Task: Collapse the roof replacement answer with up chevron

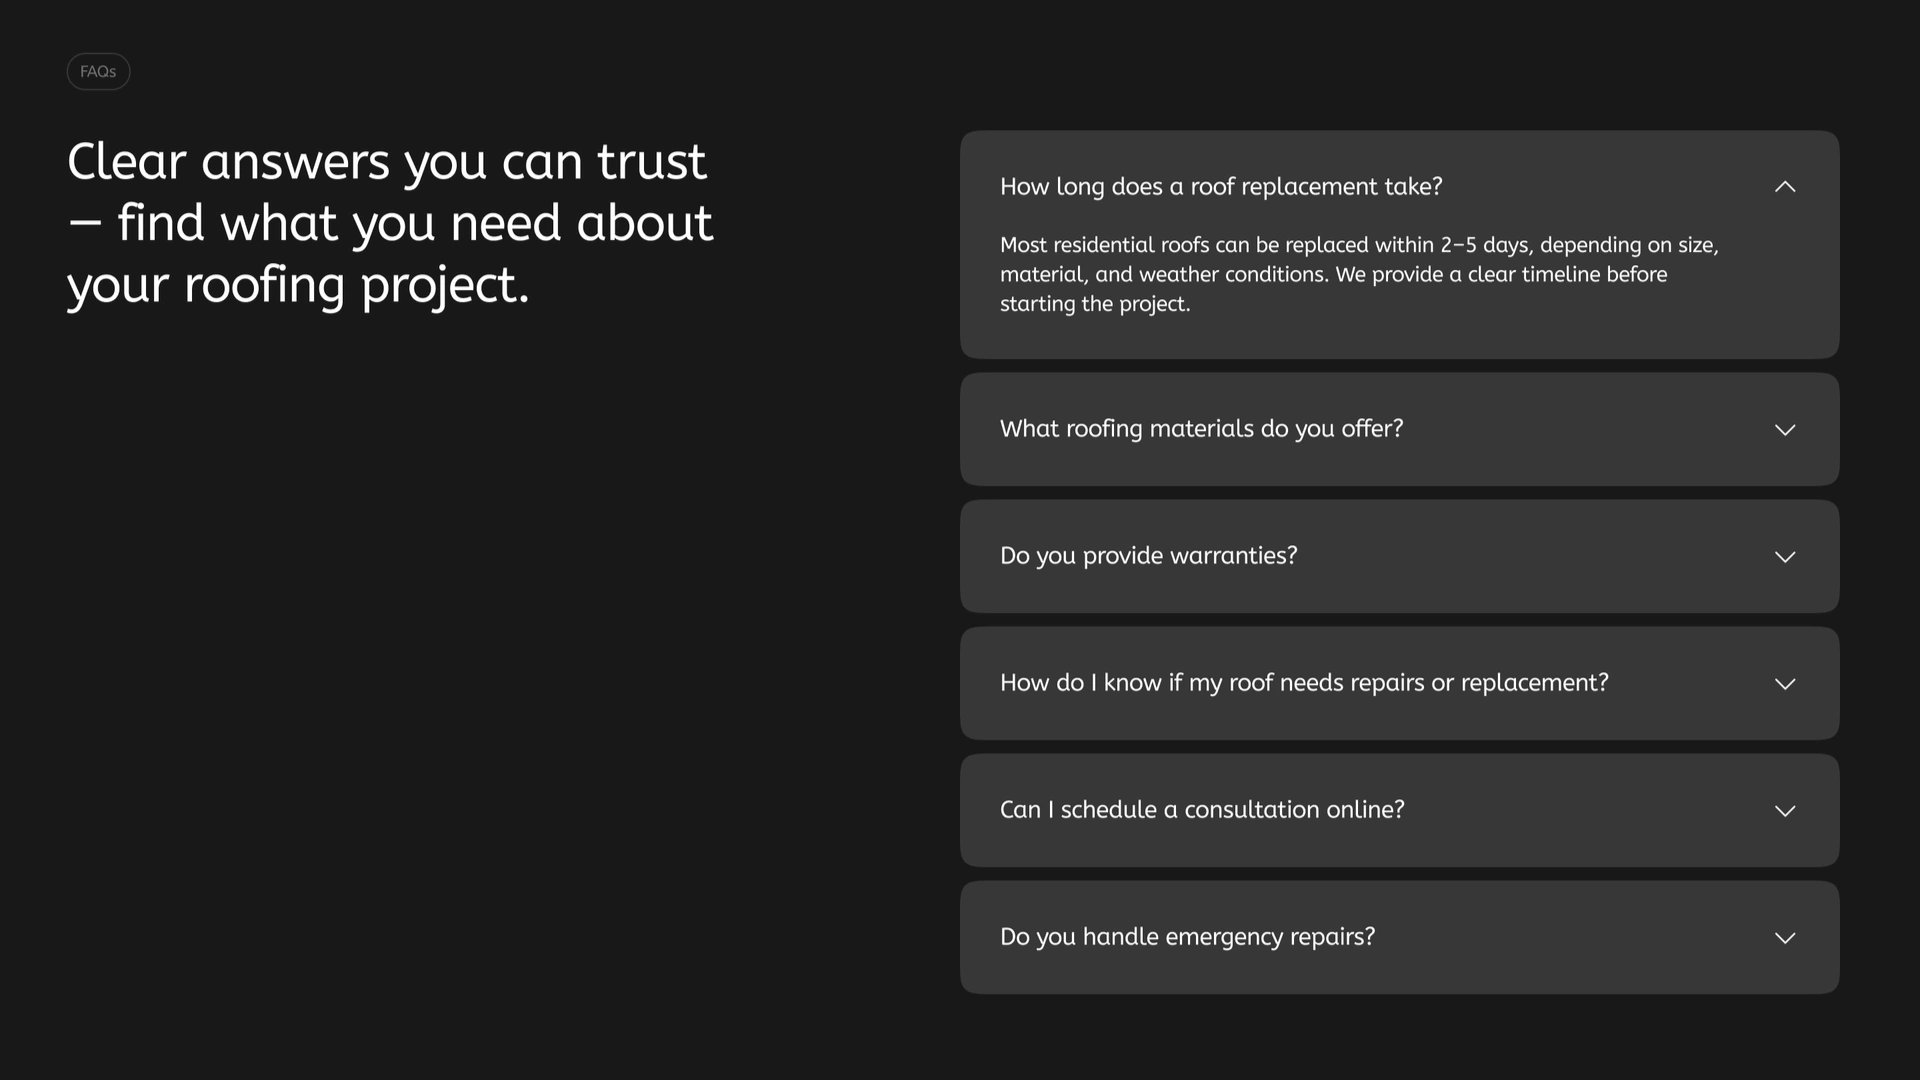Action: coord(1785,187)
